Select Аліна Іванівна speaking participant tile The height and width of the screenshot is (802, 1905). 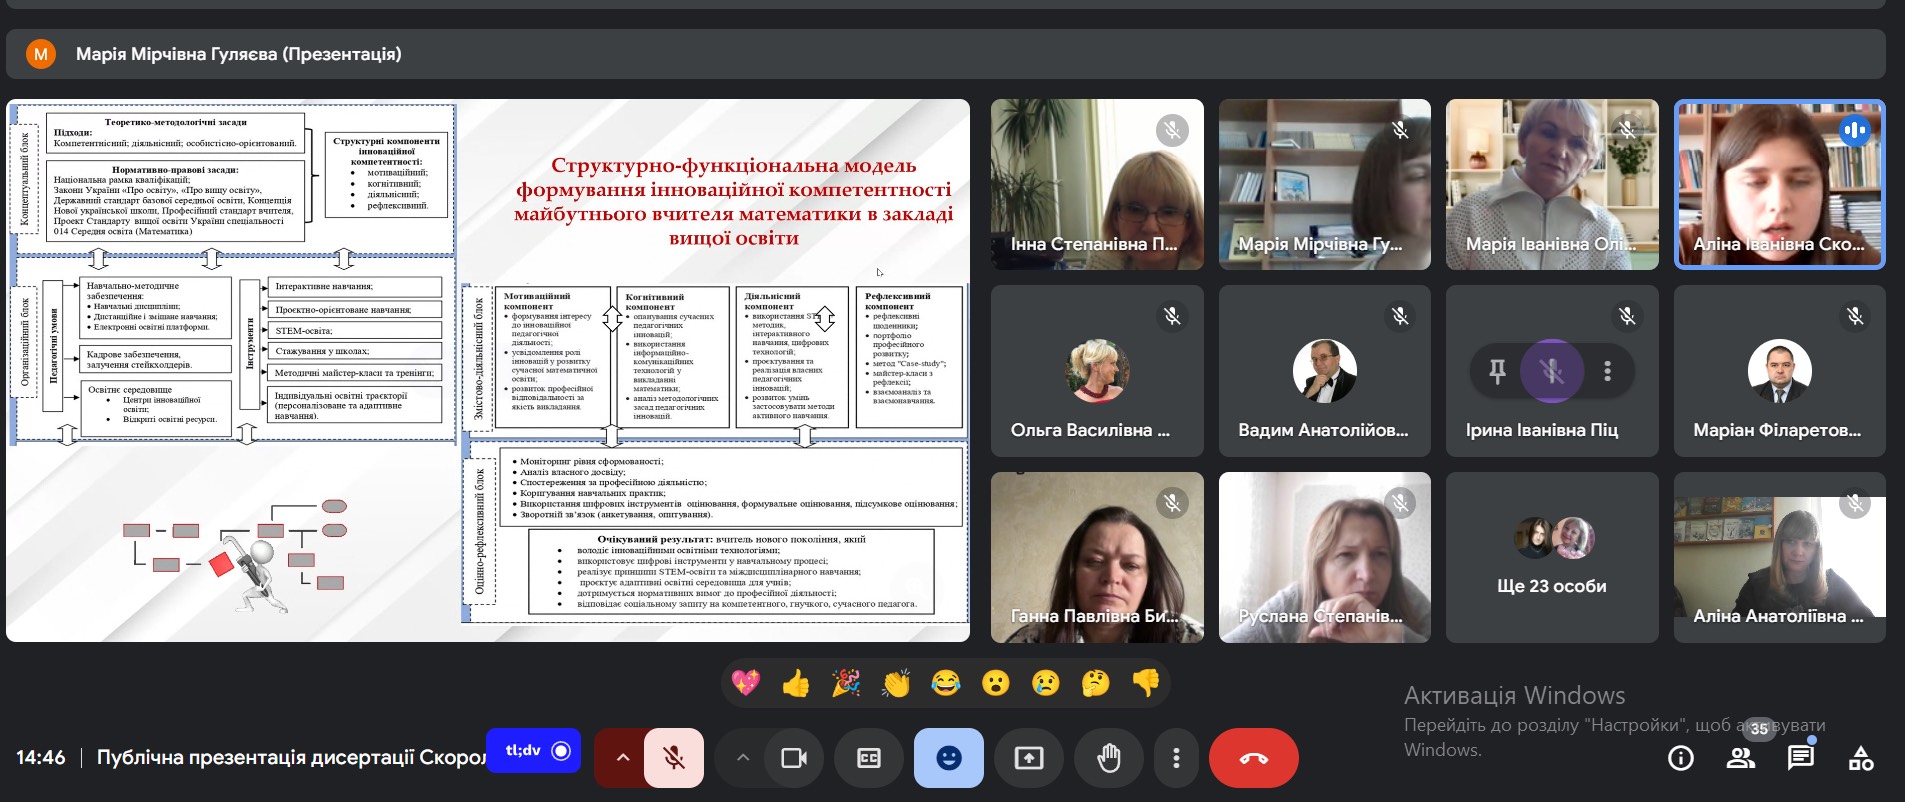[x=1780, y=185]
